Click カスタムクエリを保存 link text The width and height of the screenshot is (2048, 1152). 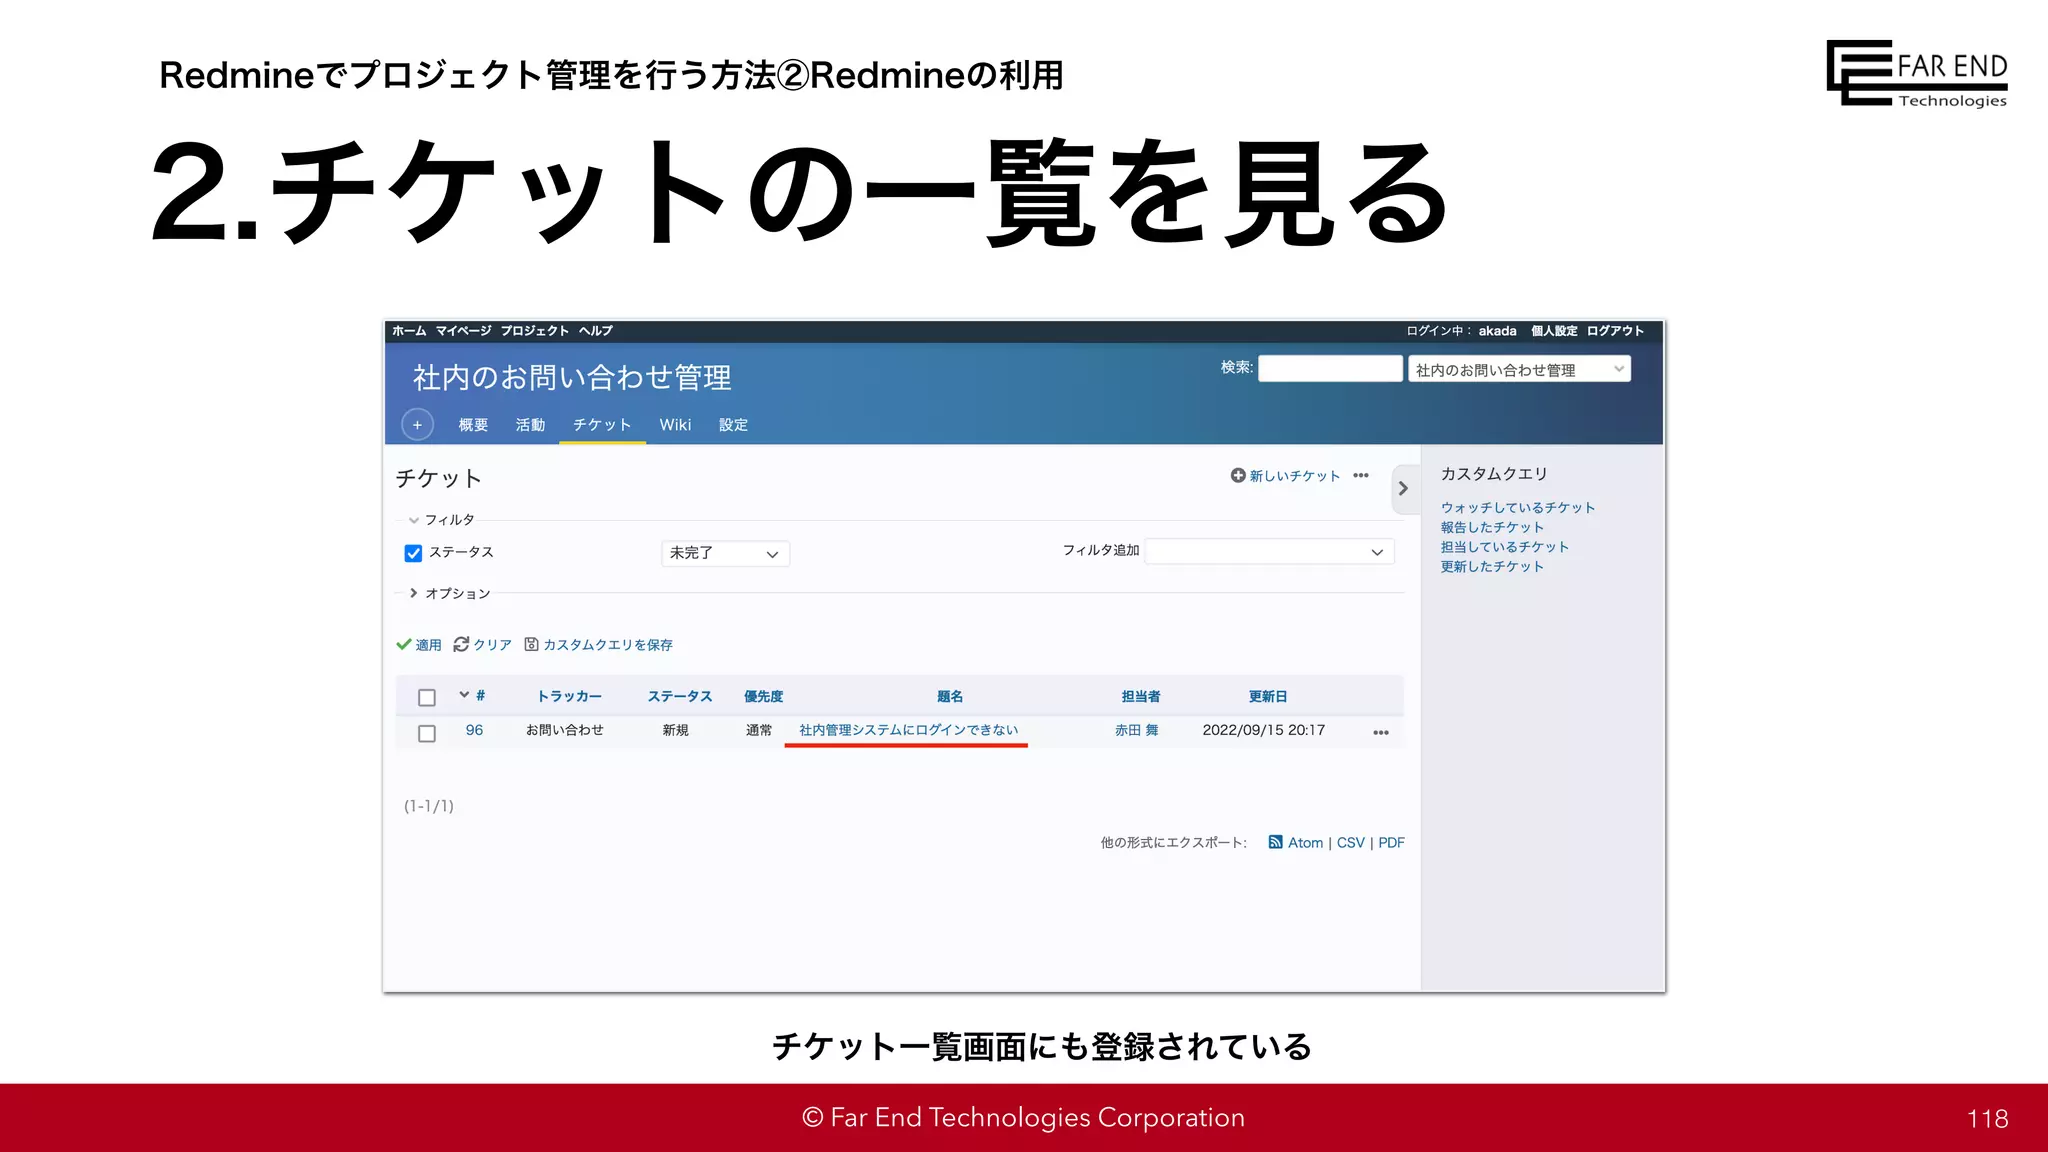click(x=608, y=645)
